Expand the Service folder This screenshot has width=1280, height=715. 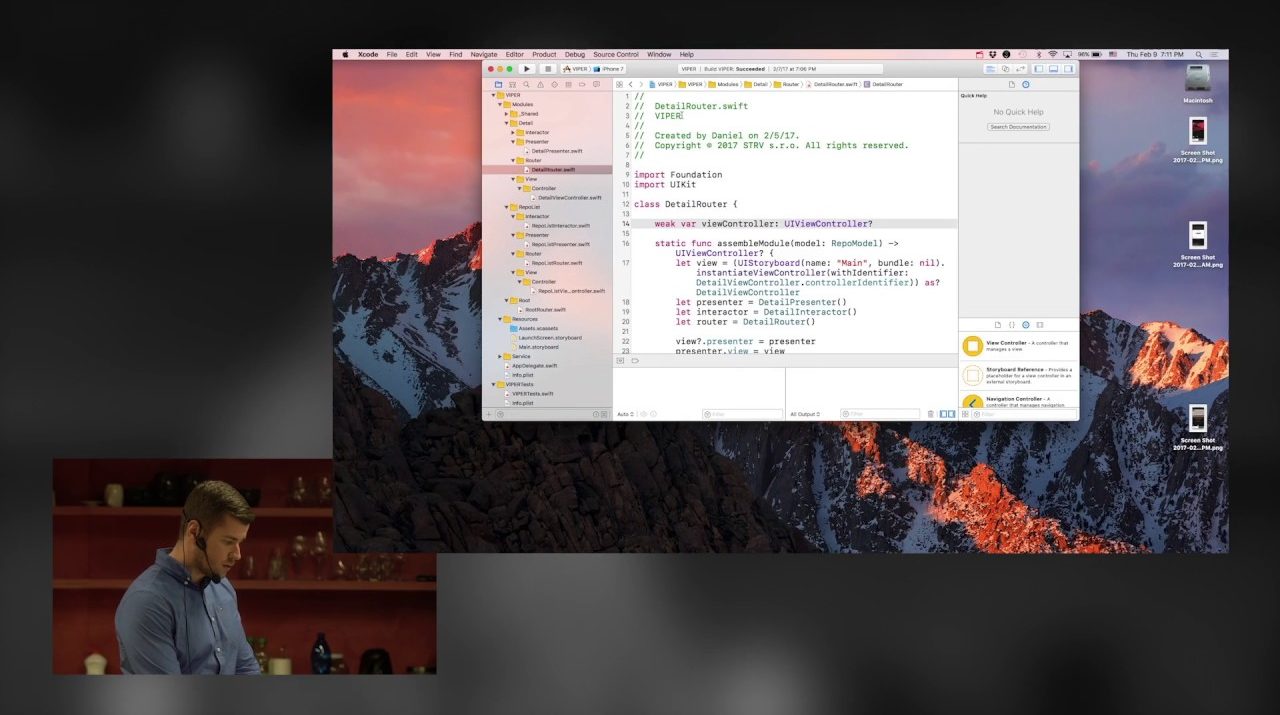click(500, 356)
